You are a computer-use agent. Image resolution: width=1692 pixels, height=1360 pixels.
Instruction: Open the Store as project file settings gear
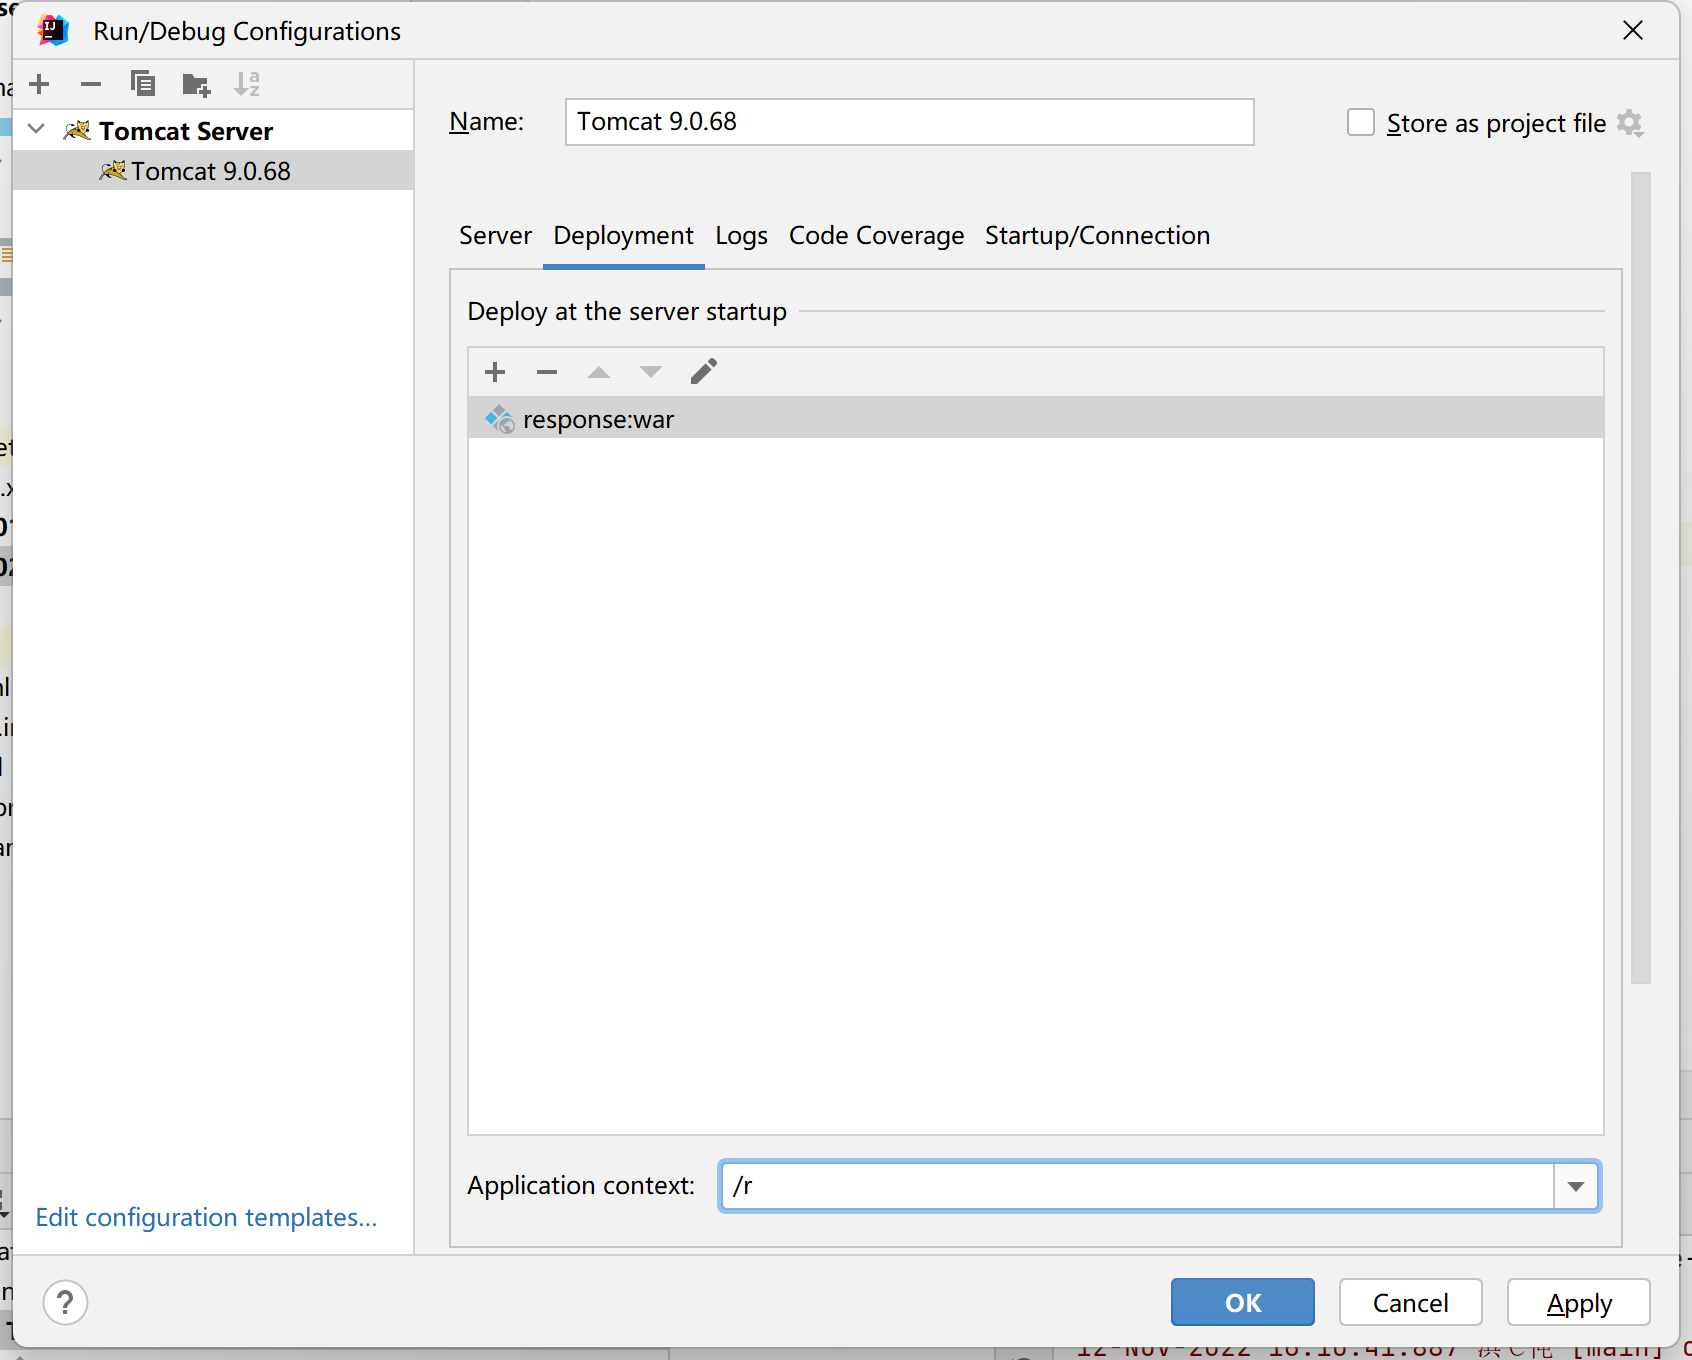1630,123
